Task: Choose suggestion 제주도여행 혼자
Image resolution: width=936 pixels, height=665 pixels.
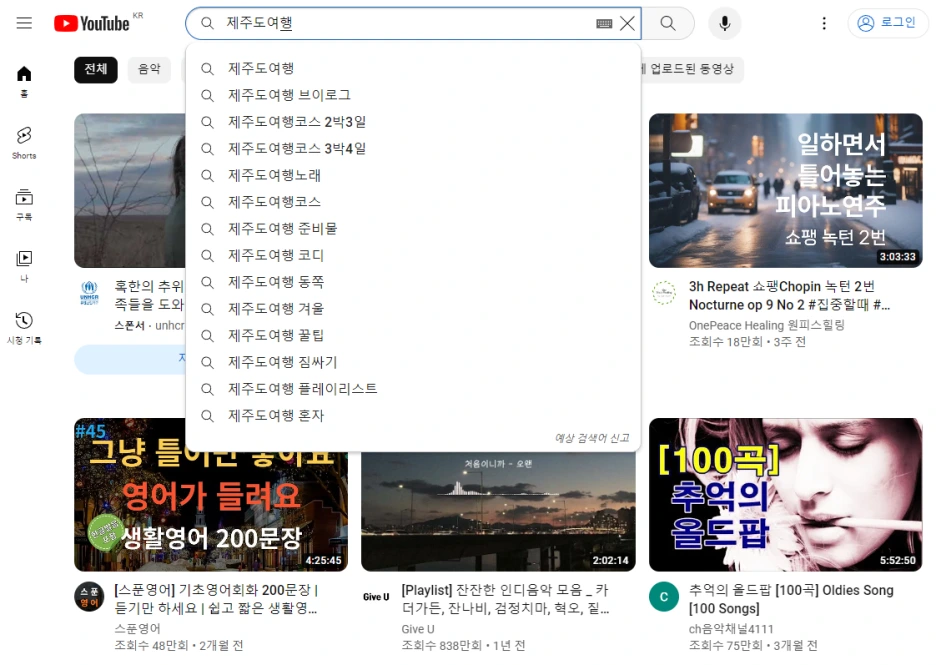Action: [413, 415]
